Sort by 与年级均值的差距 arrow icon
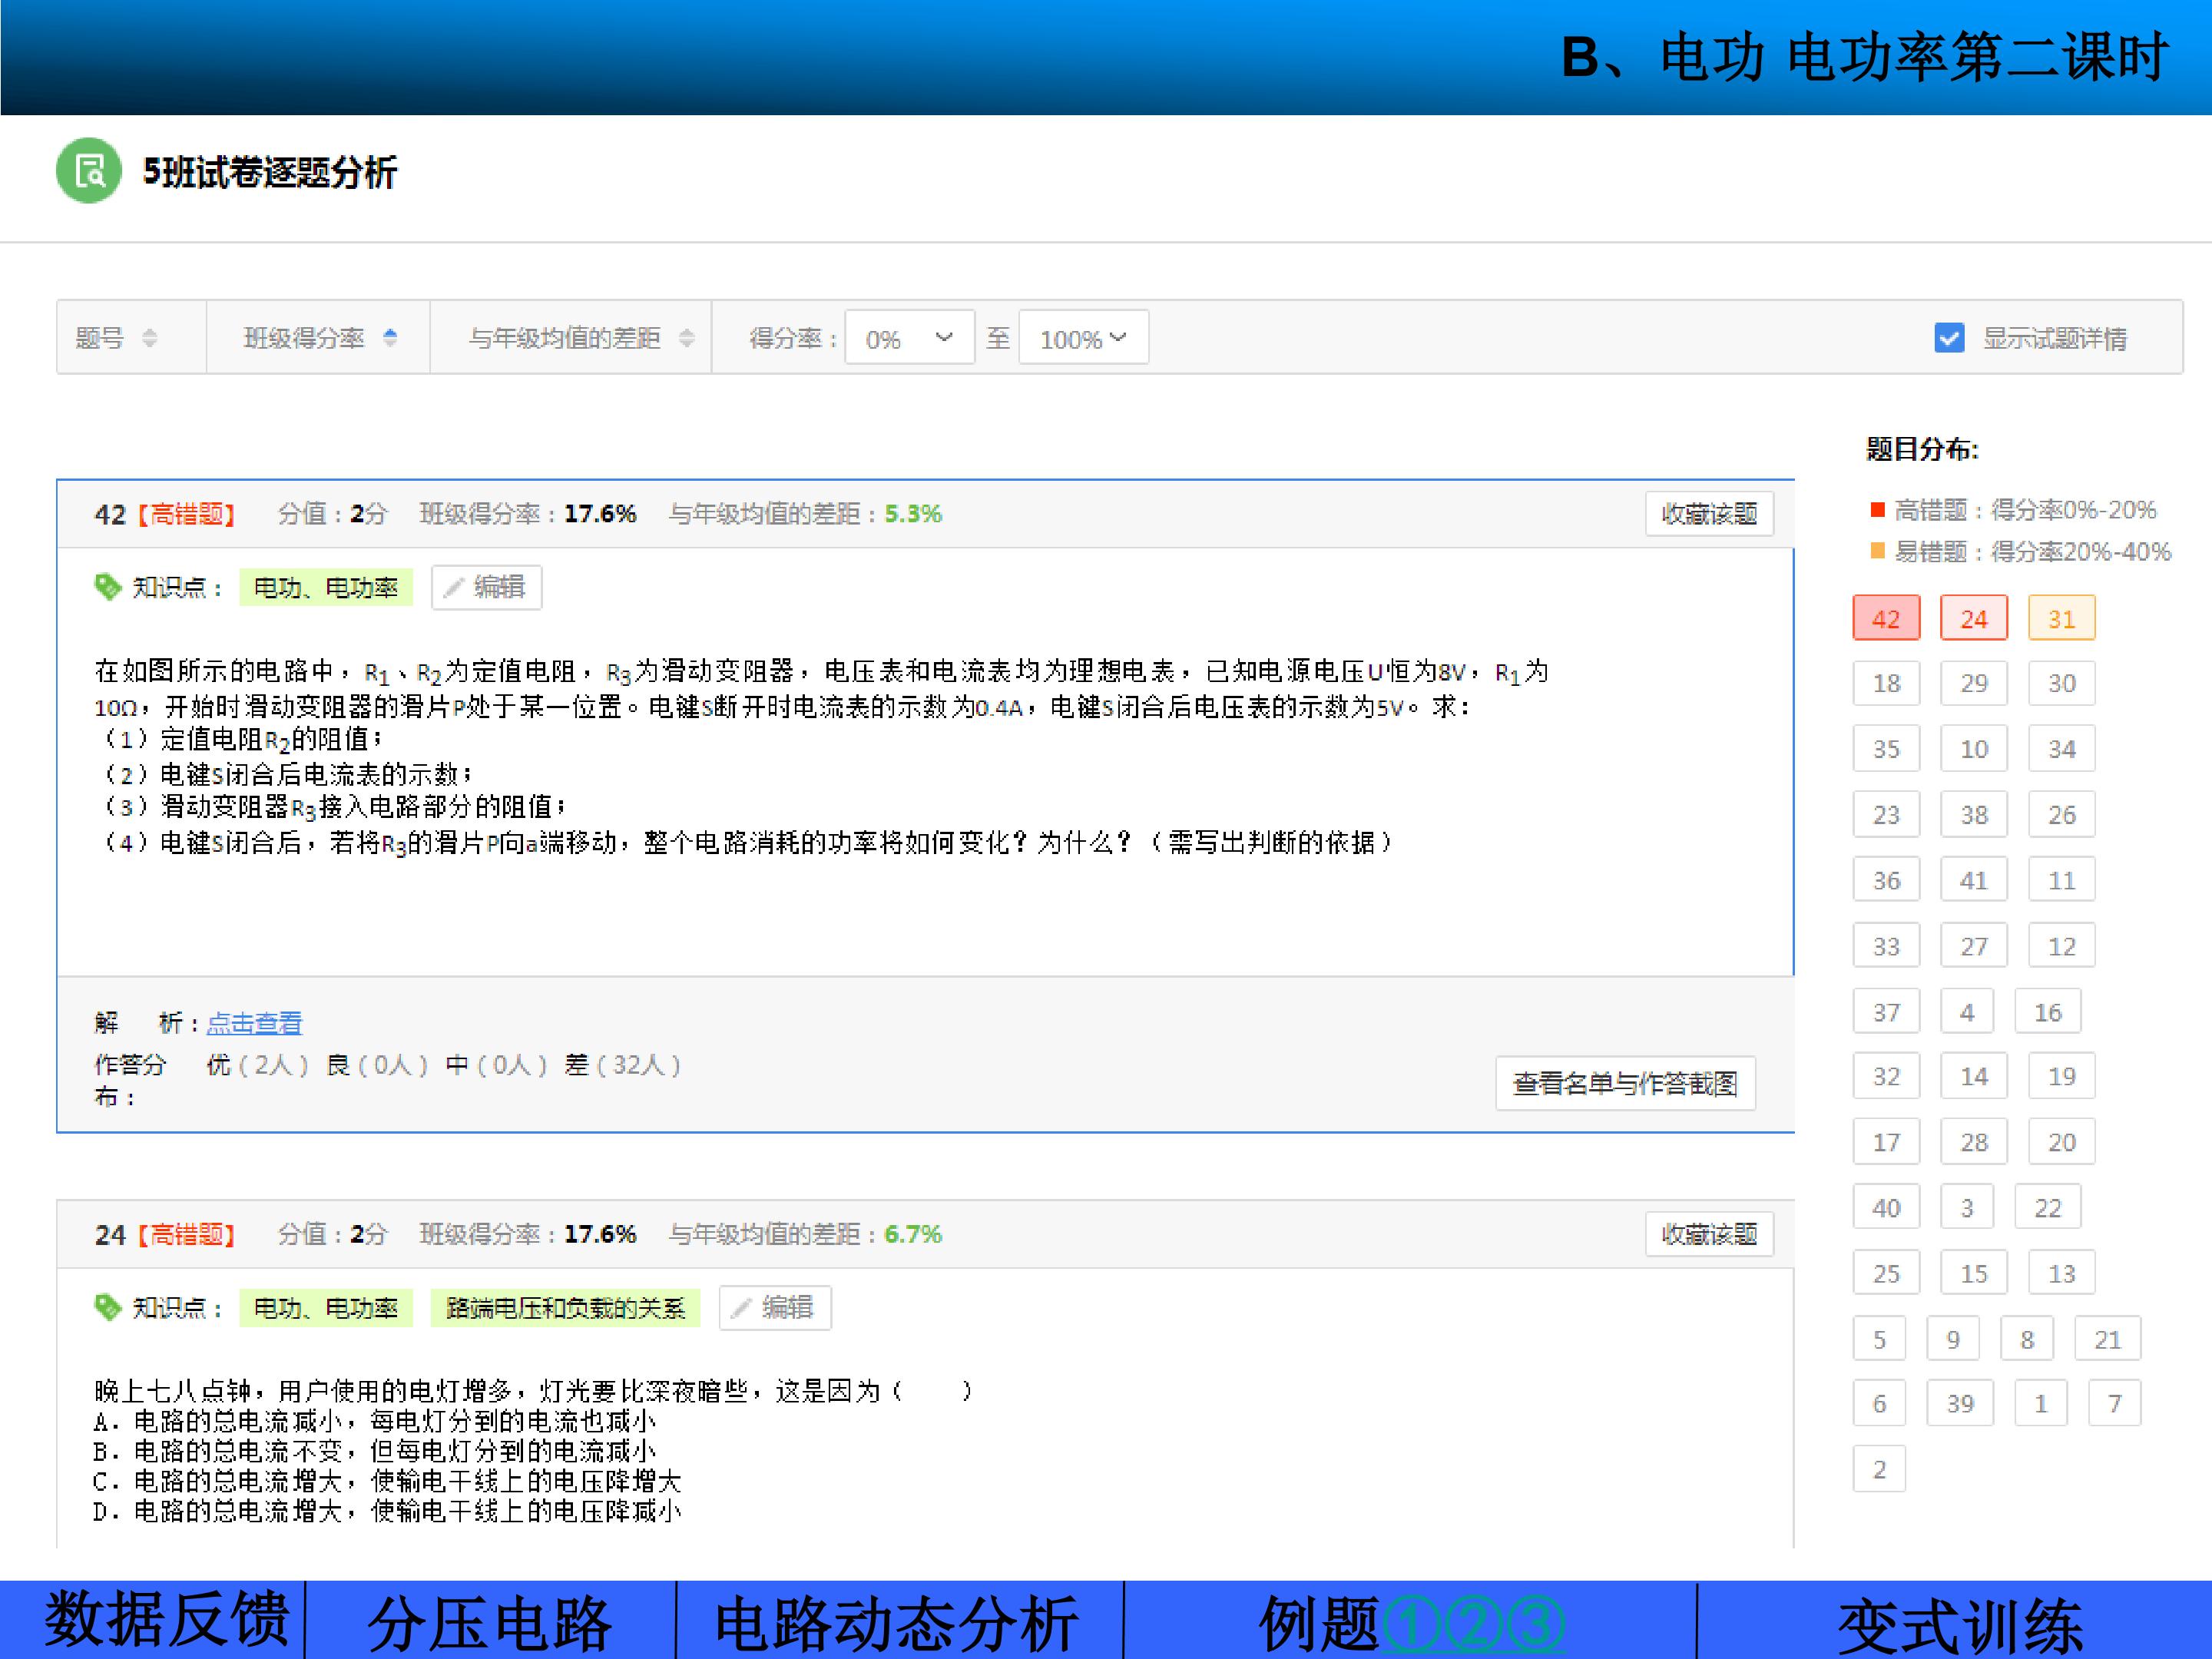This screenshot has width=2212, height=1659. click(x=686, y=338)
